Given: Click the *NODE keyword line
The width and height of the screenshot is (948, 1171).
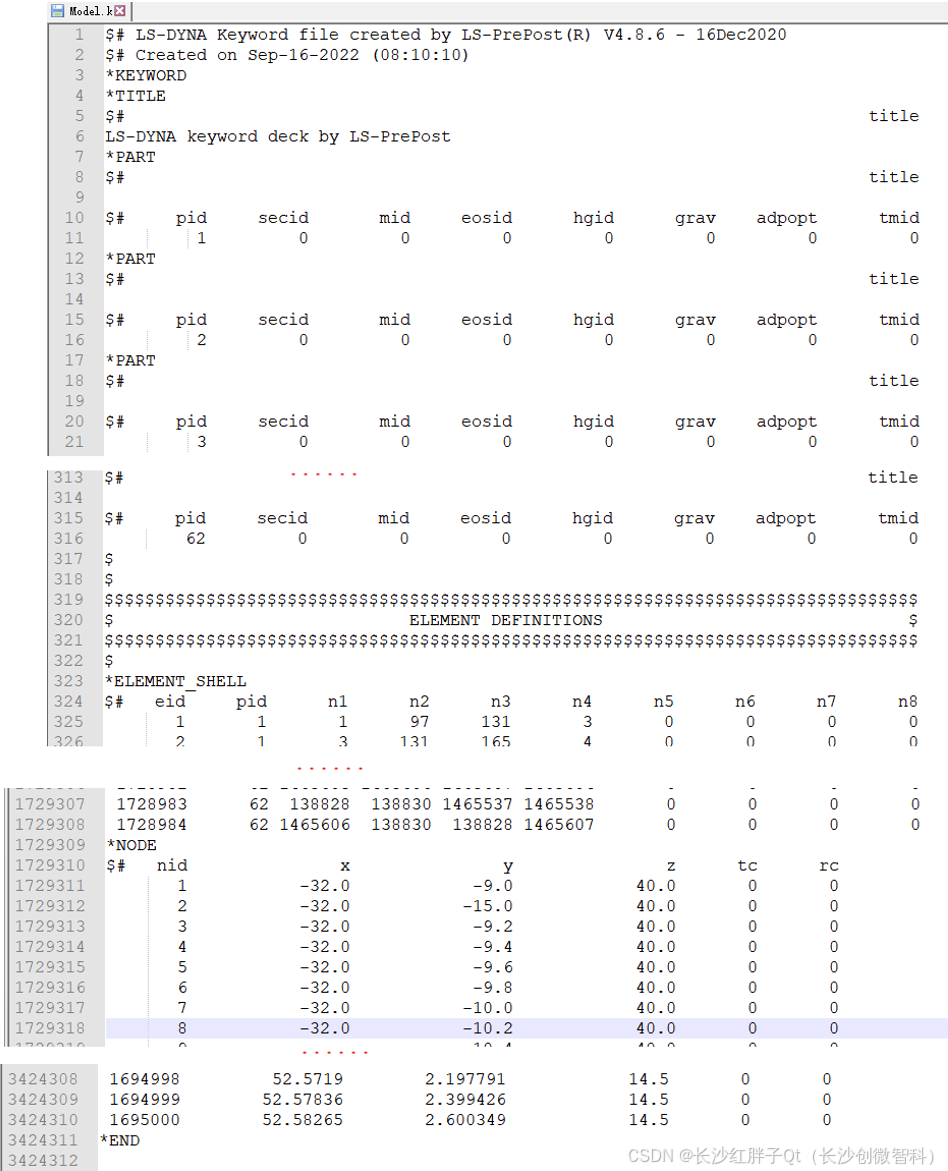Looking at the screenshot, I should (x=131, y=845).
